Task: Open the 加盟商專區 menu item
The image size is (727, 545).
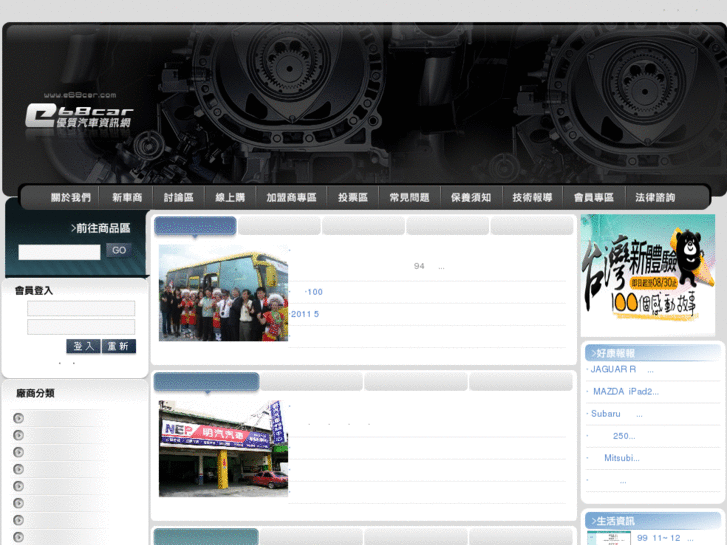Action: click(291, 198)
